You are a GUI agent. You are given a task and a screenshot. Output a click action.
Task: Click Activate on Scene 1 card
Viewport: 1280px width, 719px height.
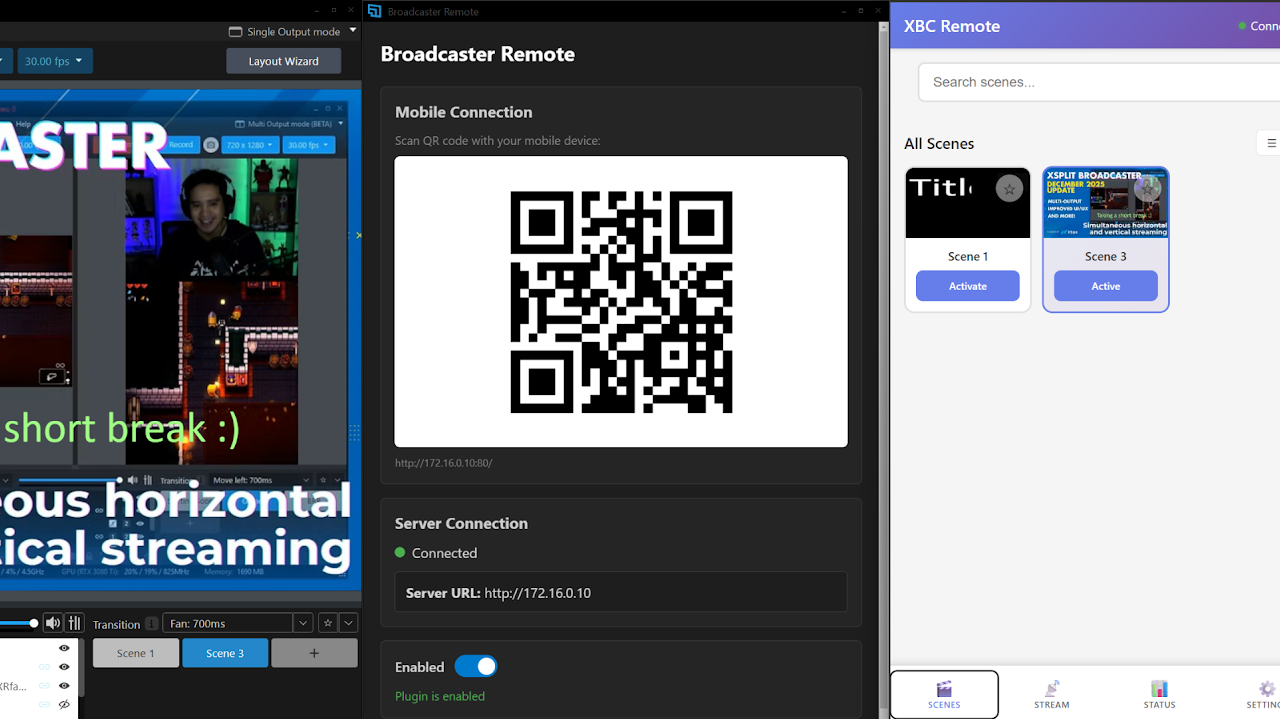(967, 285)
